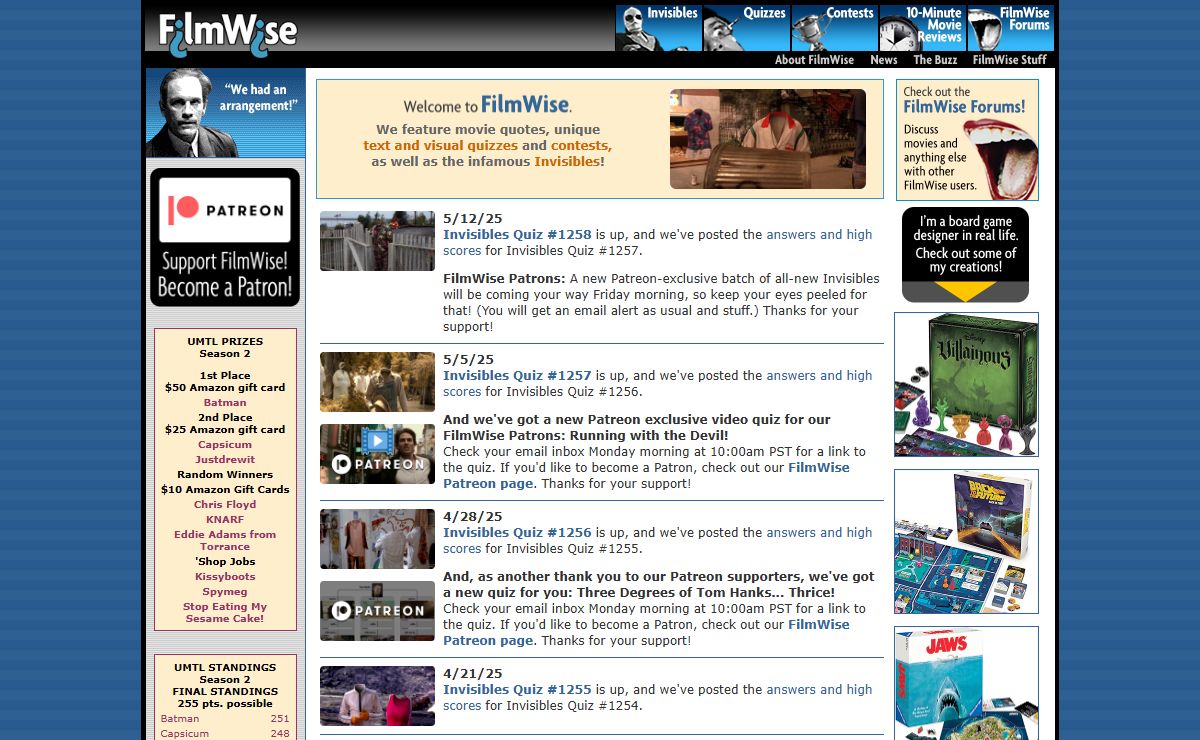
Task: Click thumbnail for the 5/12/25 Invisibles quiz
Action: pyautogui.click(x=377, y=241)
